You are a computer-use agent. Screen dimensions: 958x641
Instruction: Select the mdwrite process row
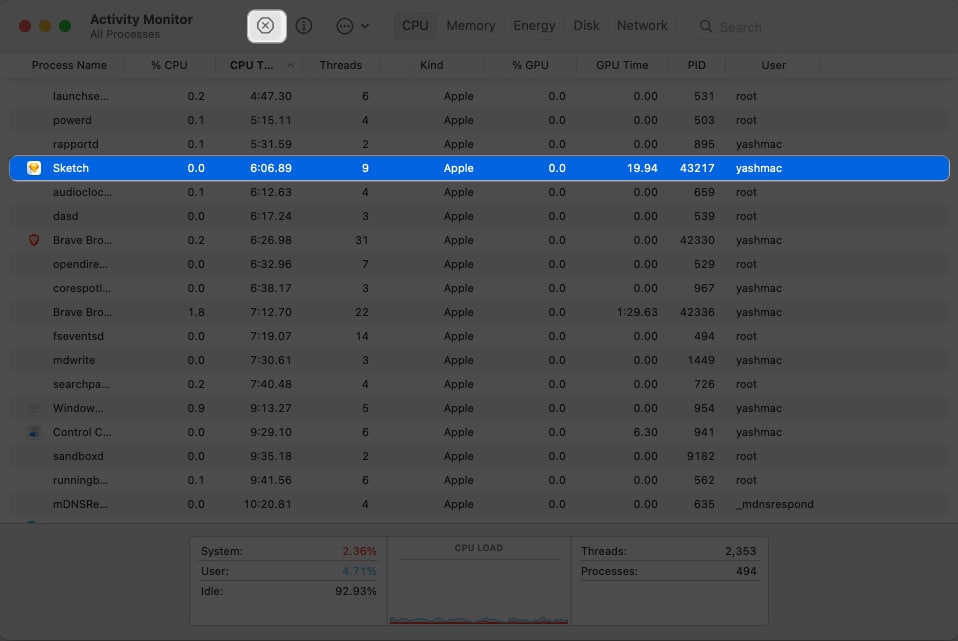479,361
